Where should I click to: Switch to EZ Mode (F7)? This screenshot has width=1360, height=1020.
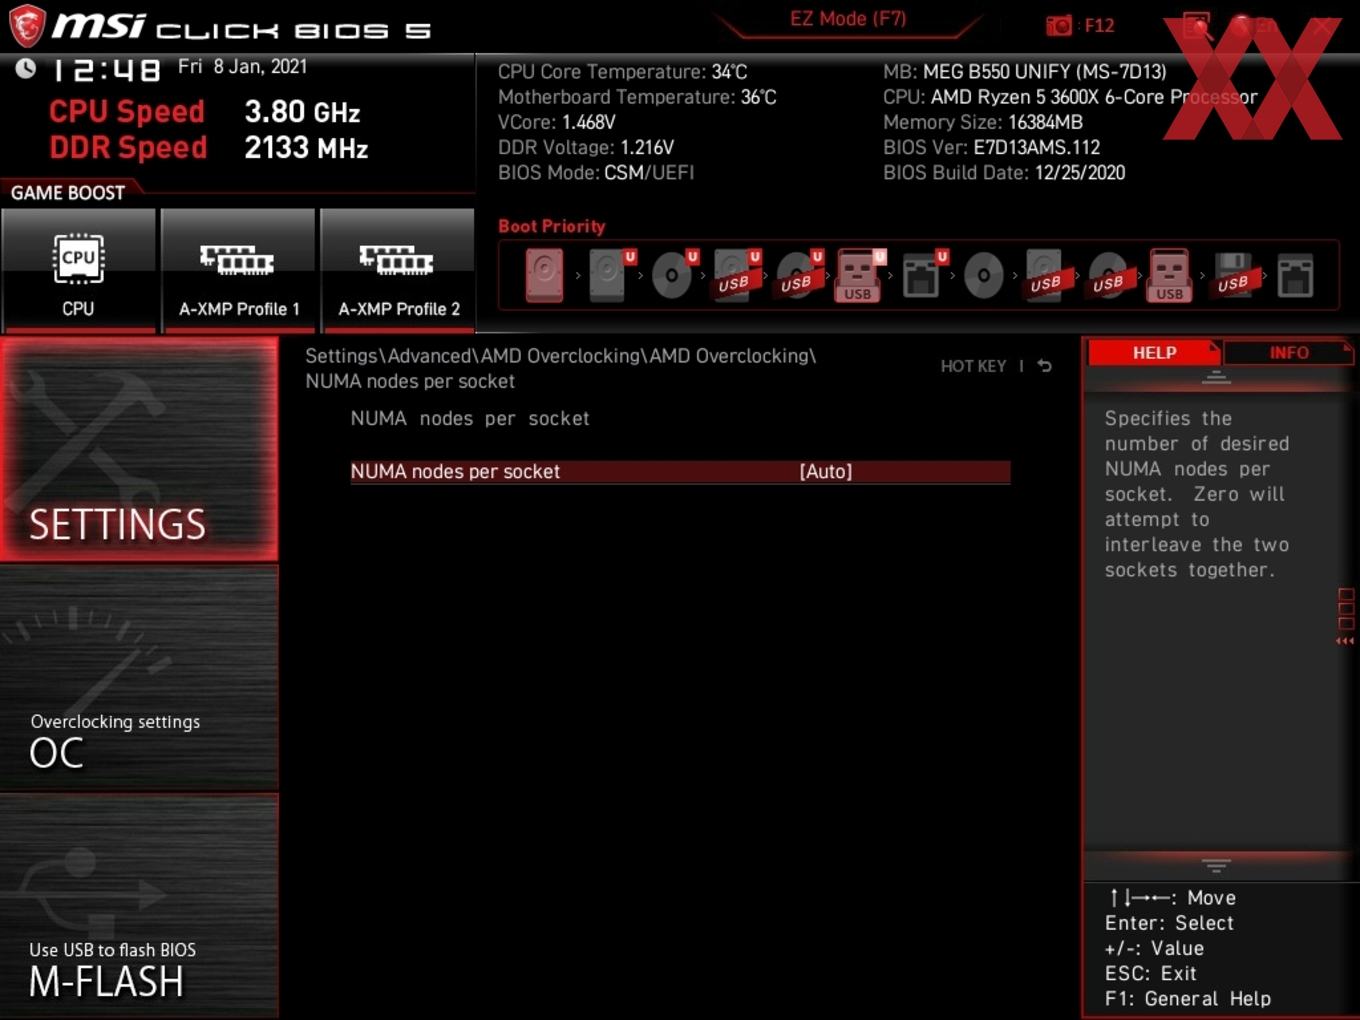tap(848, 19)
